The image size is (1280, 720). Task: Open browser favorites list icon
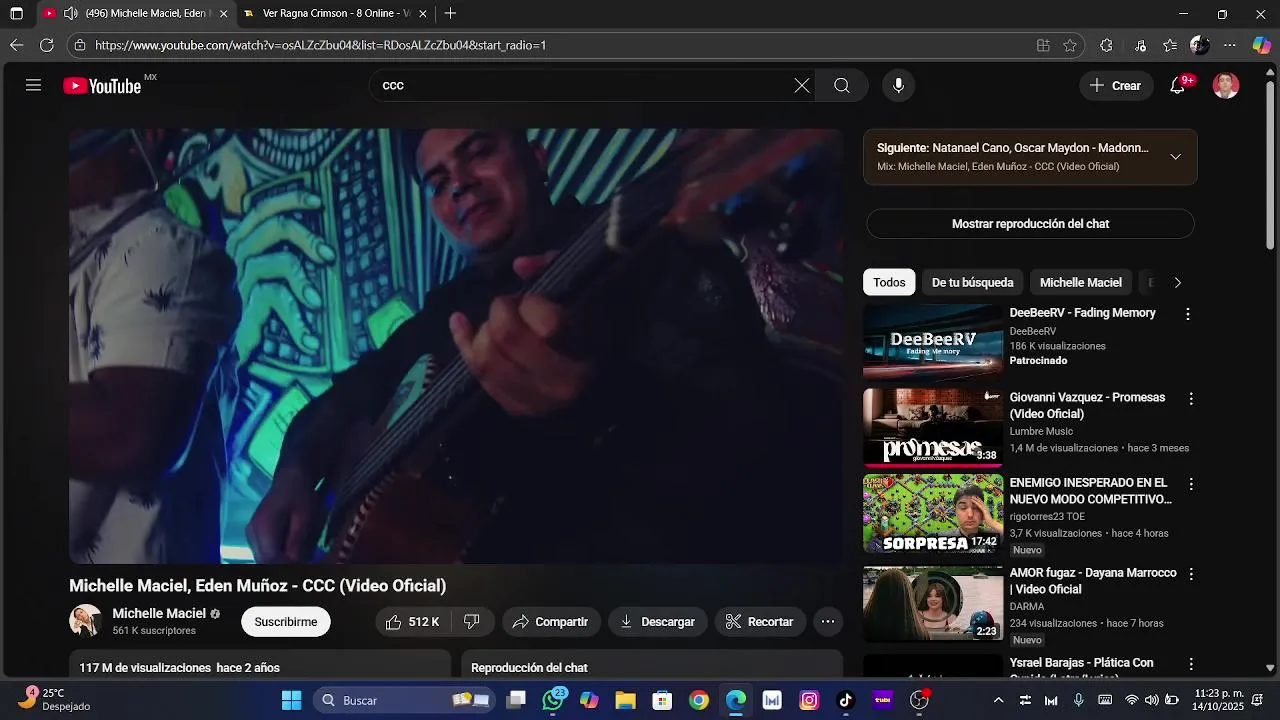coord(1170,45)
